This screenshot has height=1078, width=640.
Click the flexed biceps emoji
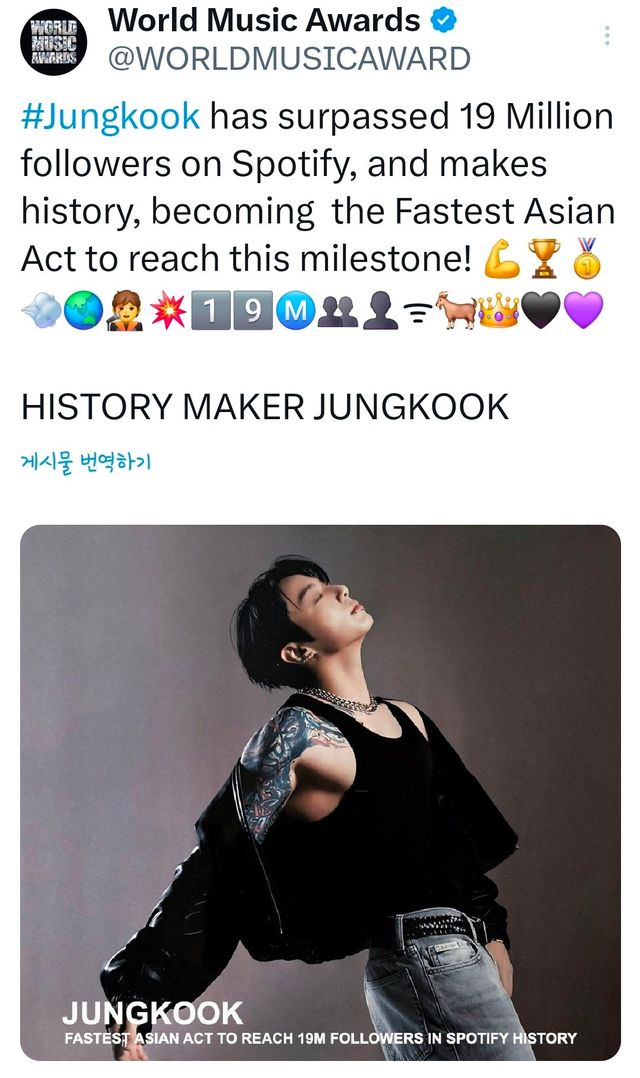501,259
